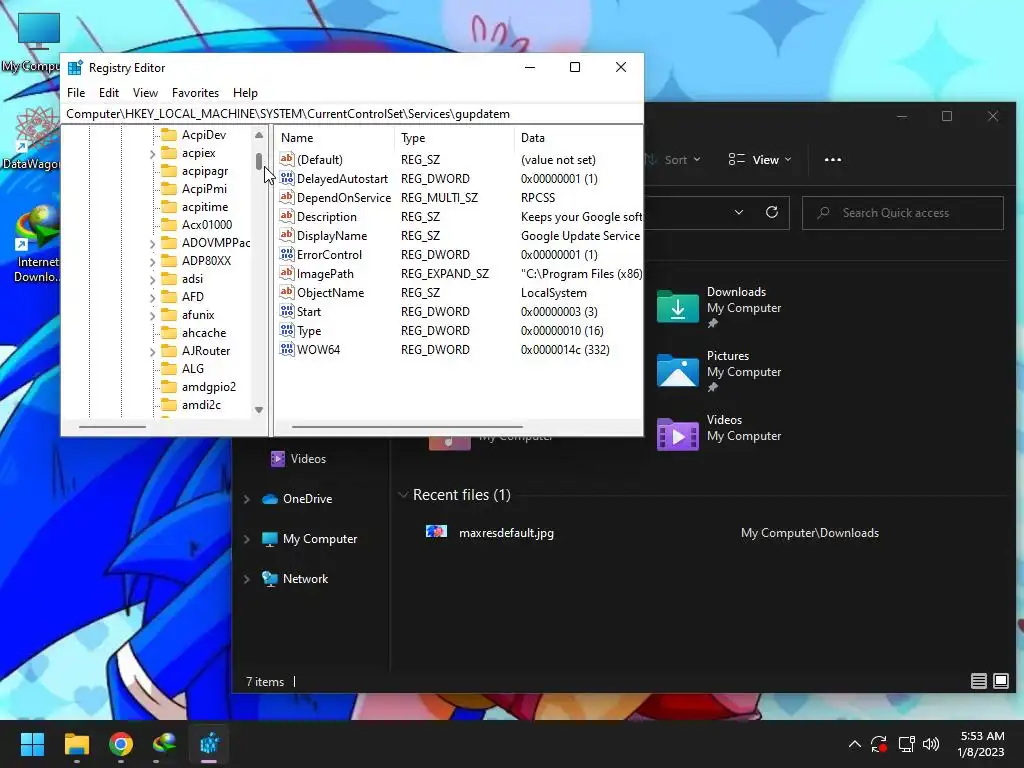Click the scroll up arrow in key tree

pos(259,135)
